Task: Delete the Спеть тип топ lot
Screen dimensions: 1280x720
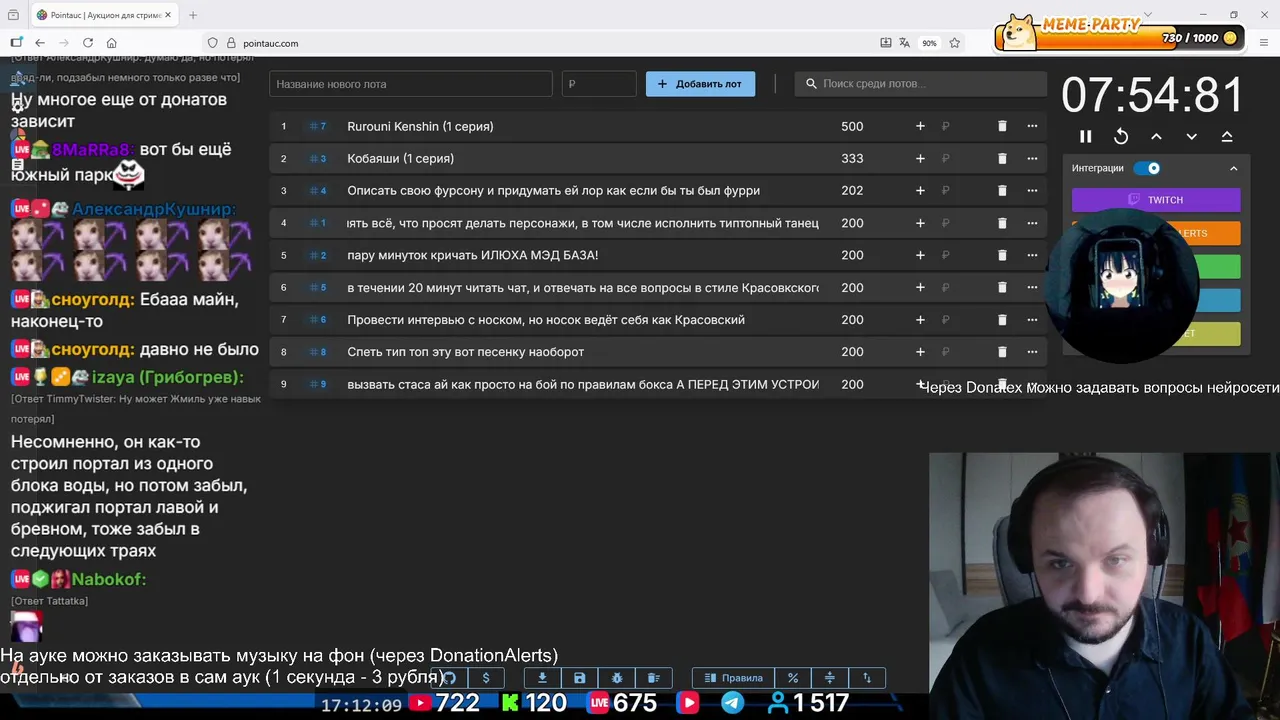Action: pyautogui.click(x=1002, y=352)
